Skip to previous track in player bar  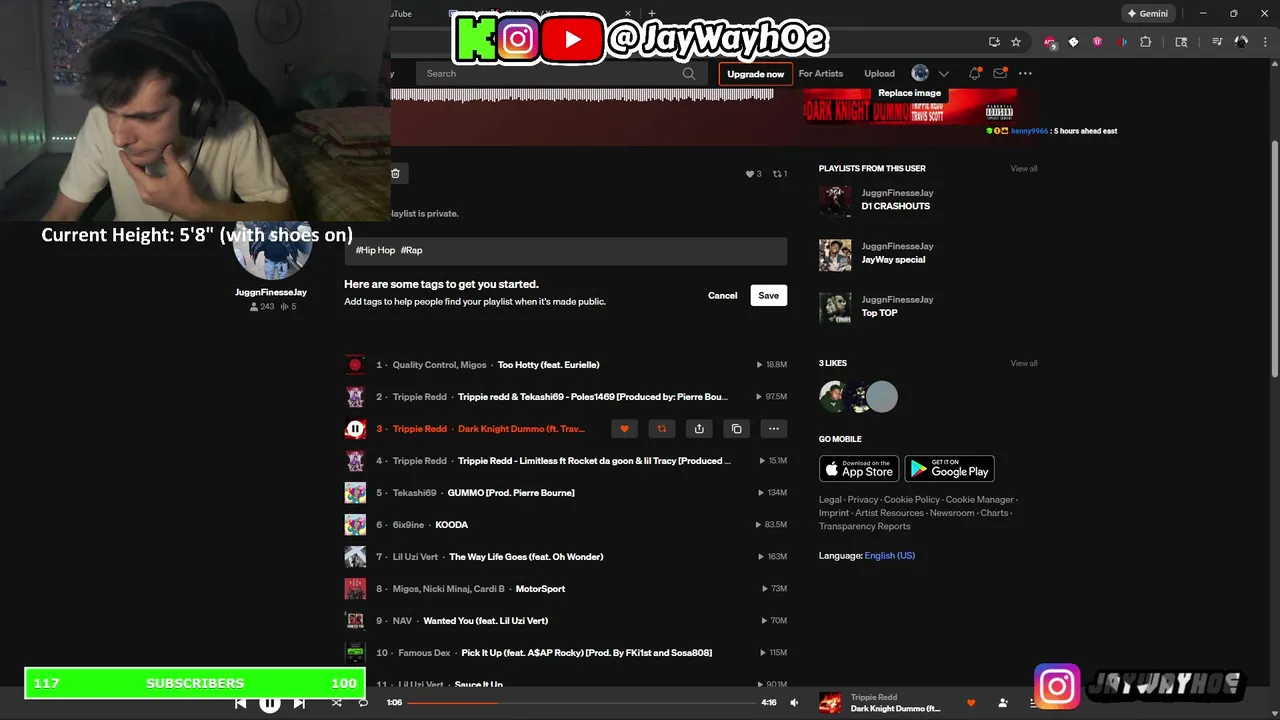[241, 703]
